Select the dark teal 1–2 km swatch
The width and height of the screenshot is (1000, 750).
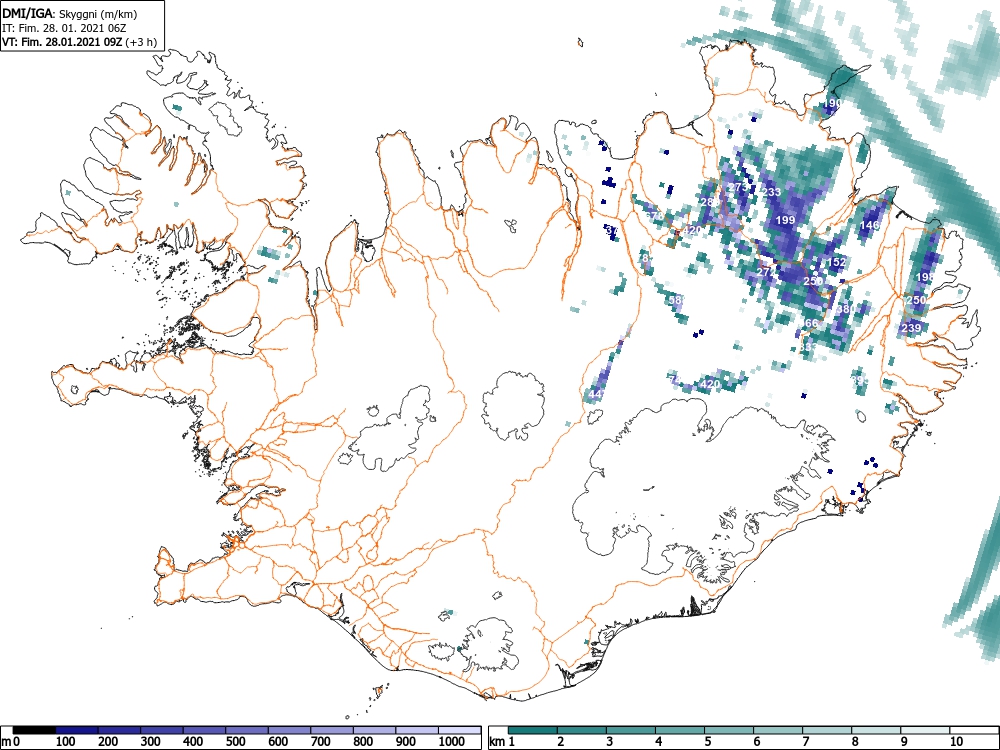[x=533, y=730]
